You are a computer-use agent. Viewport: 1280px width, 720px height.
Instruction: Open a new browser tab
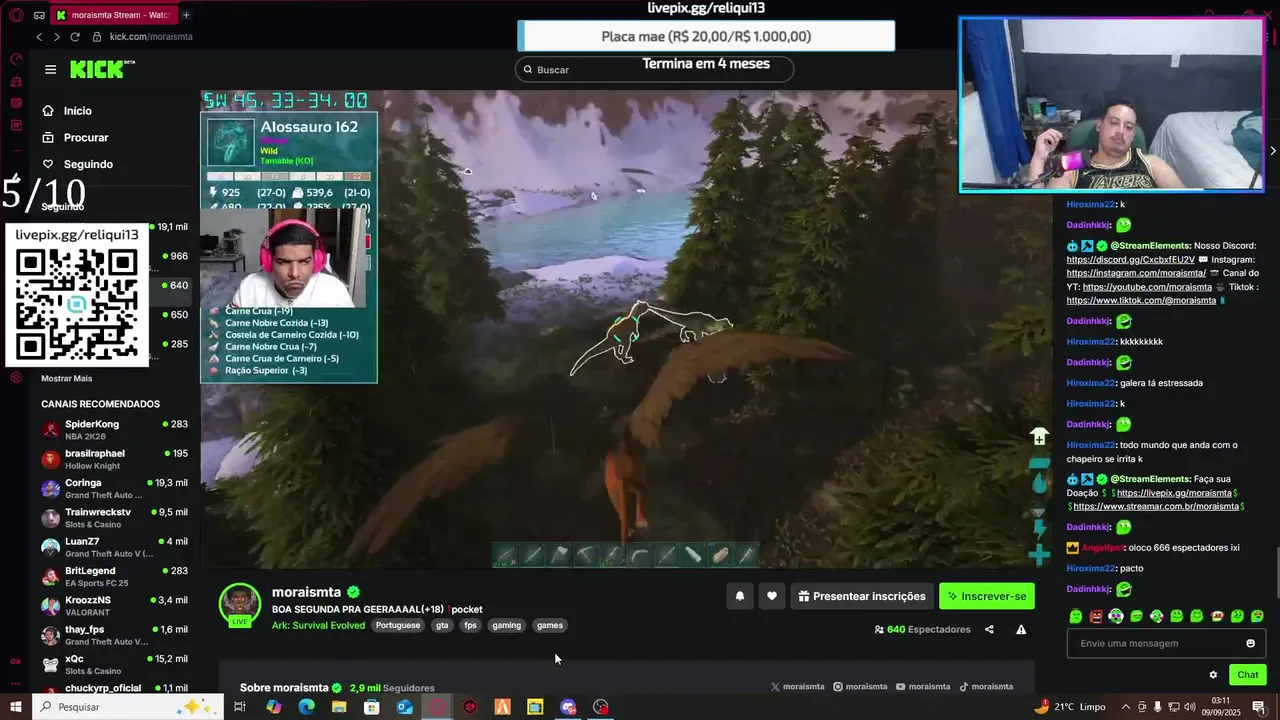(186, 15)
